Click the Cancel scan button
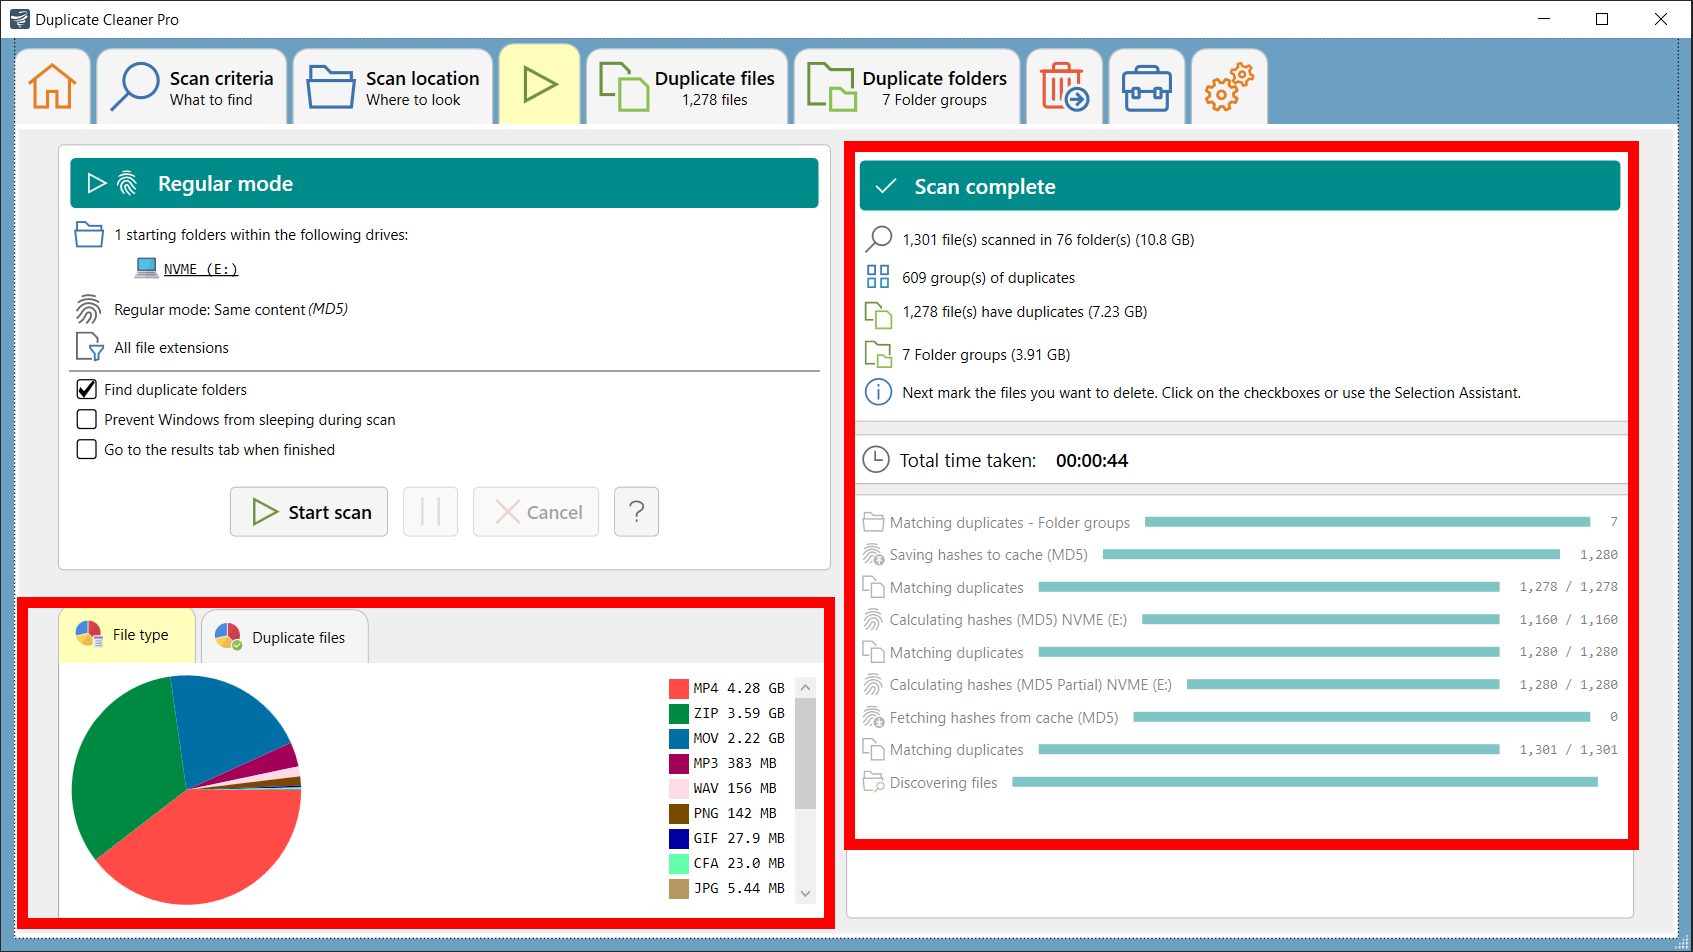The width and height of the screenshot is (1693, 952). click(x=536, y=511)
